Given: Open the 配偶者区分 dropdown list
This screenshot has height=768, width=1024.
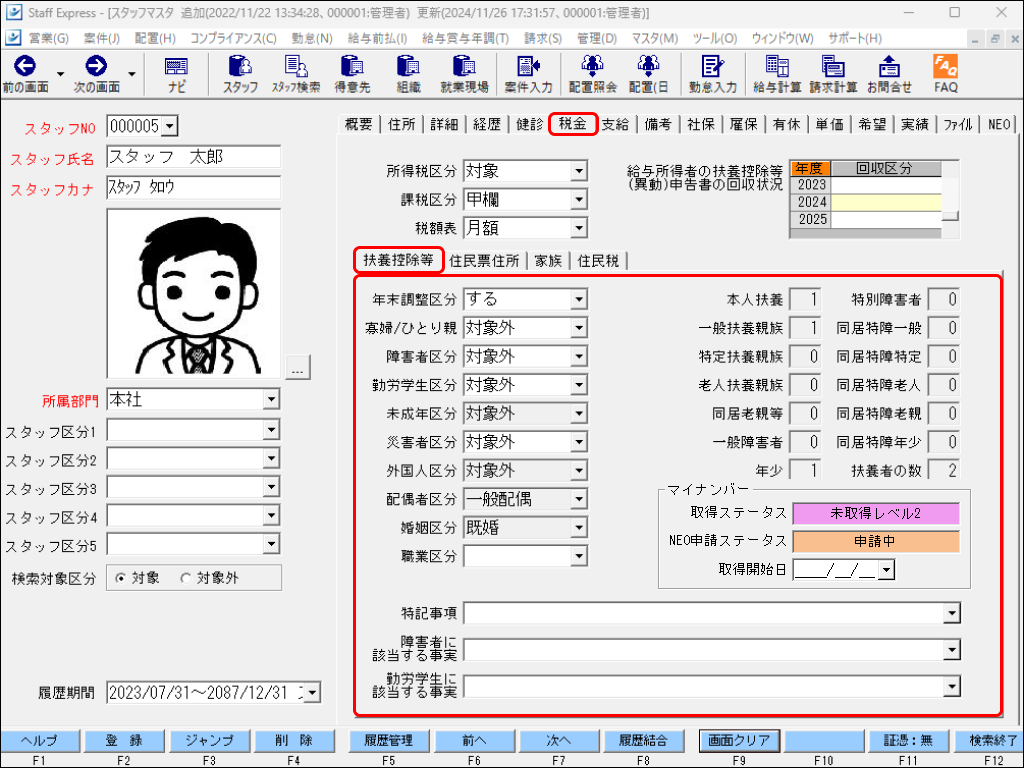Looking at the screenshot, I should pos(578,498).
